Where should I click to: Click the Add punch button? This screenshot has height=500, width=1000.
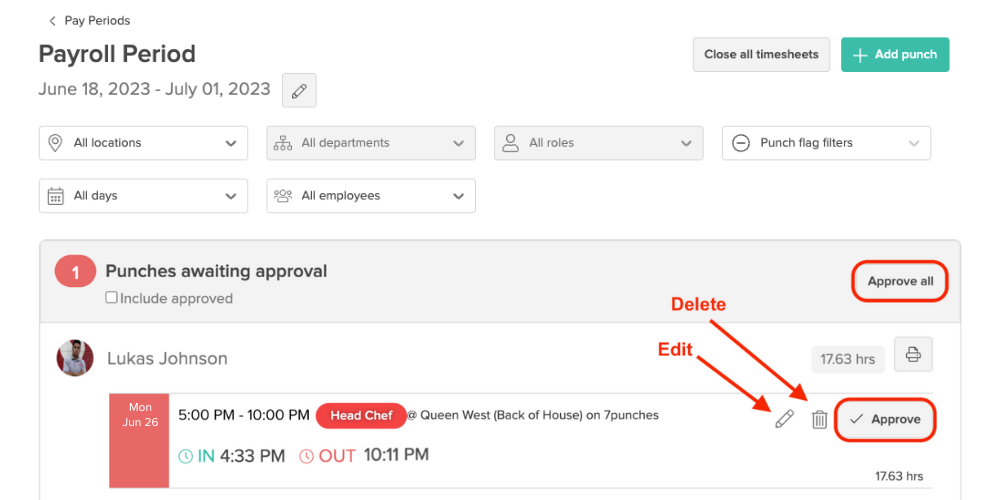pyautogui.click(x=895, y=55)
